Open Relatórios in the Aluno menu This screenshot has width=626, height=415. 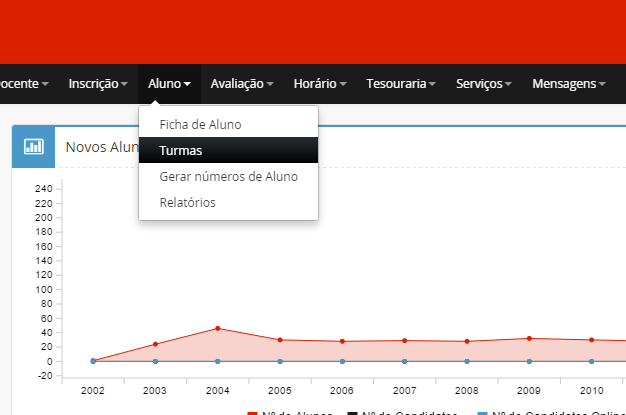point(187,203)
